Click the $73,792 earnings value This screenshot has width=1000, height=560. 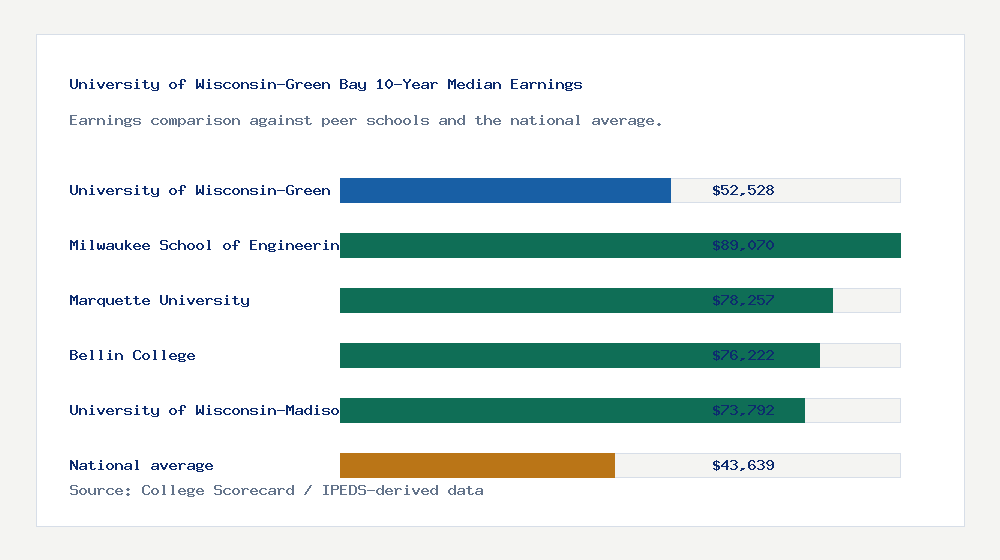coord(743,410)
